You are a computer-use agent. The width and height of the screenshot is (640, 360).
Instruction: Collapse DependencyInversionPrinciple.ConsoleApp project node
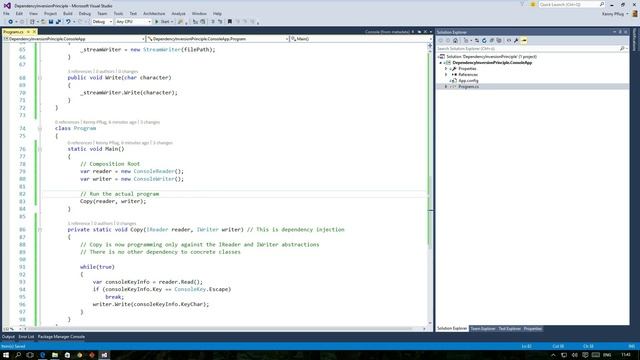[x=441, y=63]
